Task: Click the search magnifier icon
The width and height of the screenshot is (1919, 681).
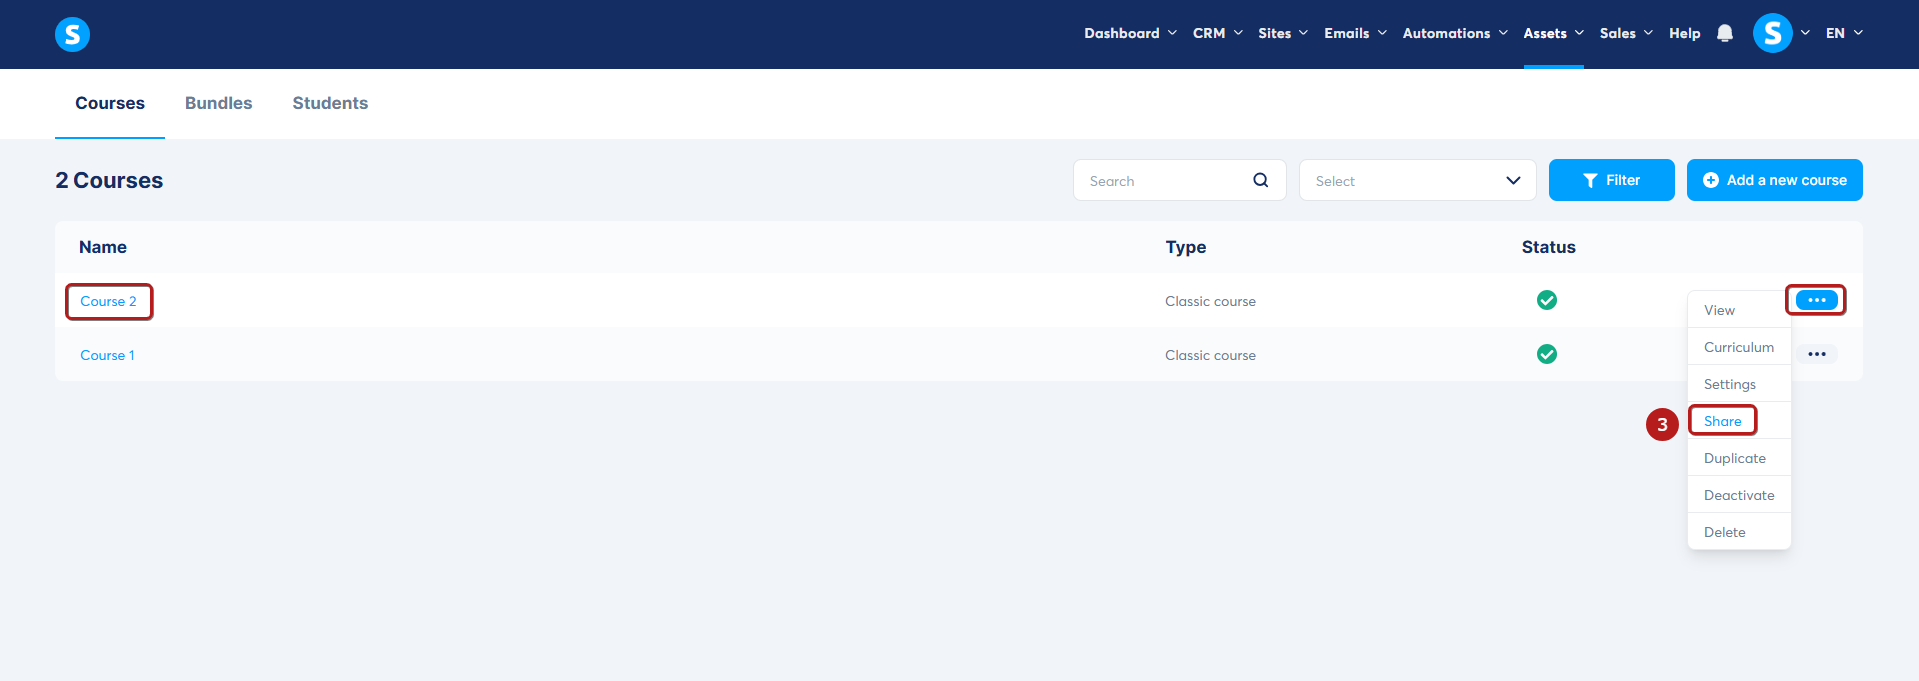Action: click(1260, 180)
